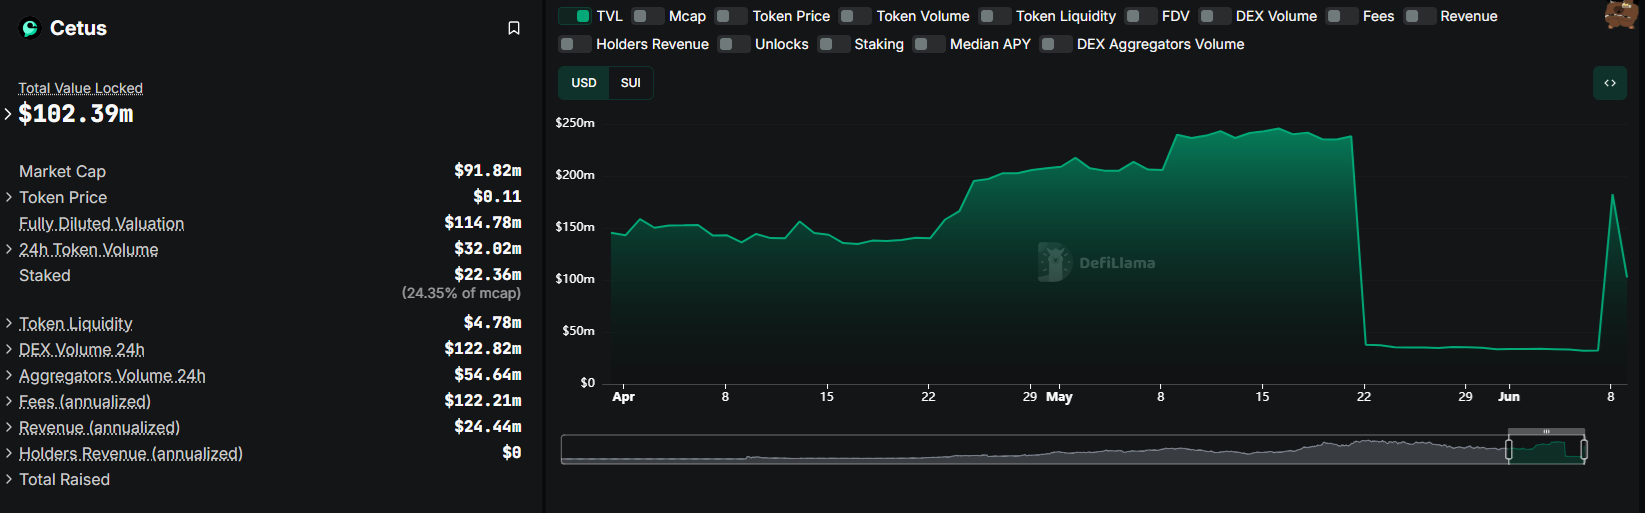Expand the Holders Revenue (annualized) row
1645x513 pixels.
pyautogui.click(x=8, y=453)
